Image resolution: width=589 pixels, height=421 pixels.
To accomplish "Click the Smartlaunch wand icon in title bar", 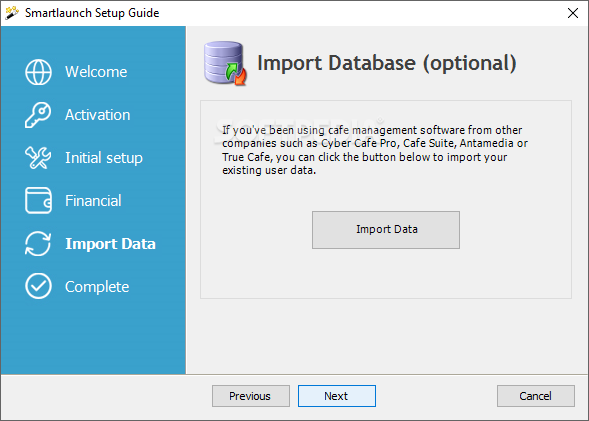I will point(12,13).
